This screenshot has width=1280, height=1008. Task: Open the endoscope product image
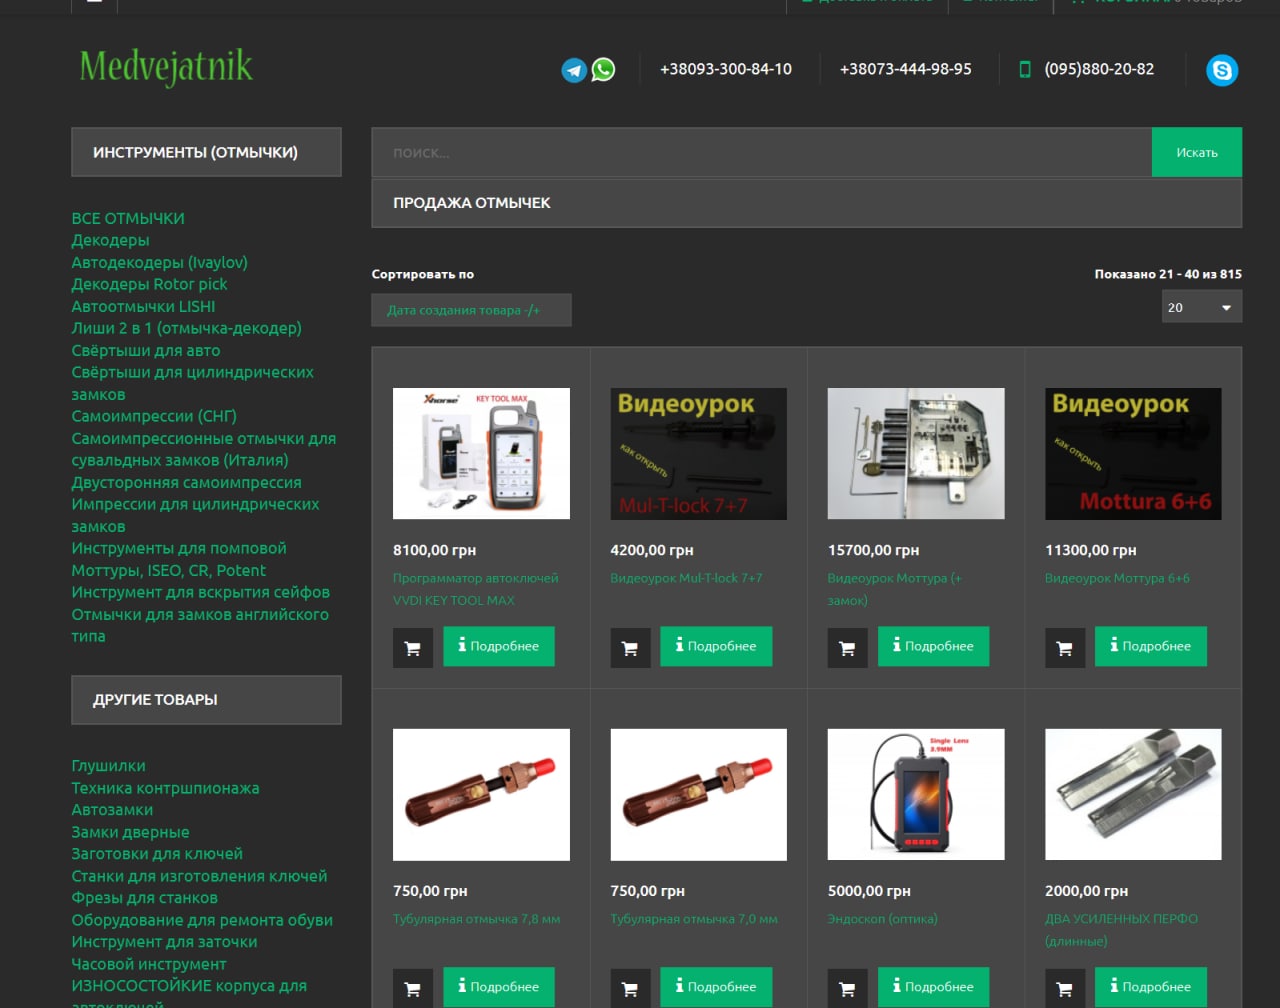(x=916, y=794)
